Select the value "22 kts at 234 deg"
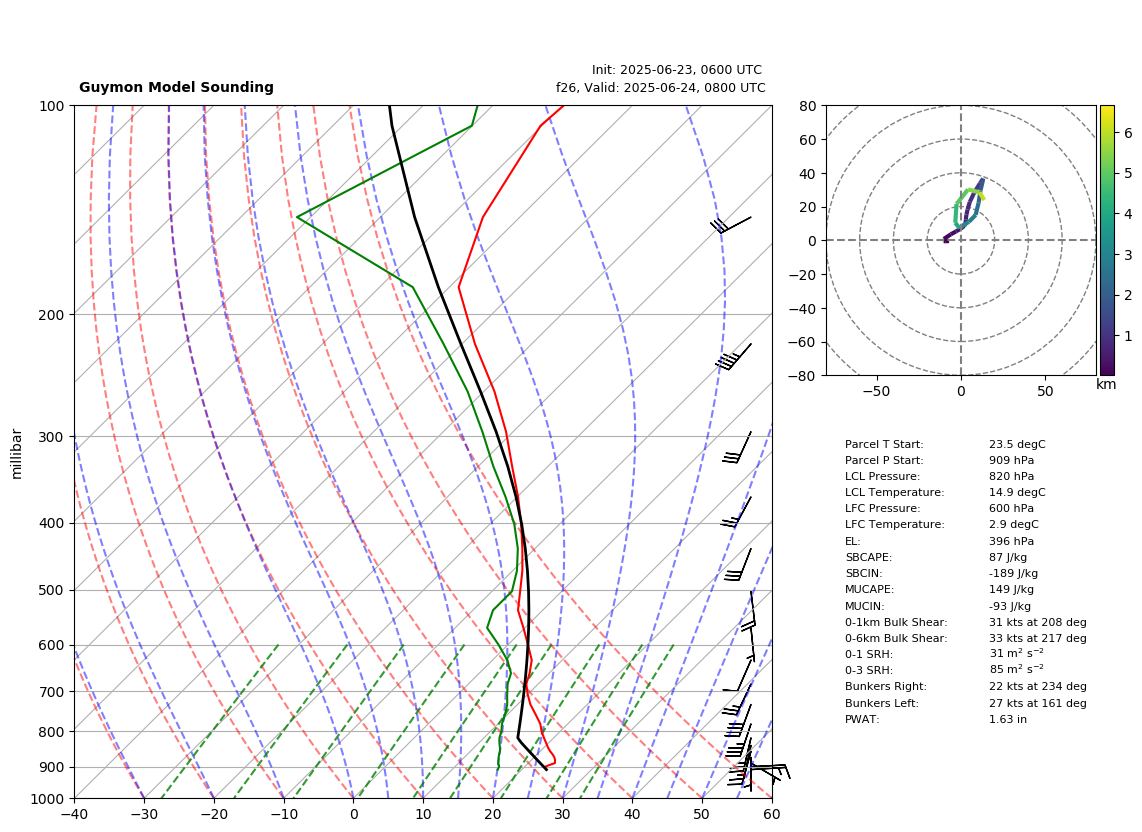1142x832 pixels. pos(1038,686)
